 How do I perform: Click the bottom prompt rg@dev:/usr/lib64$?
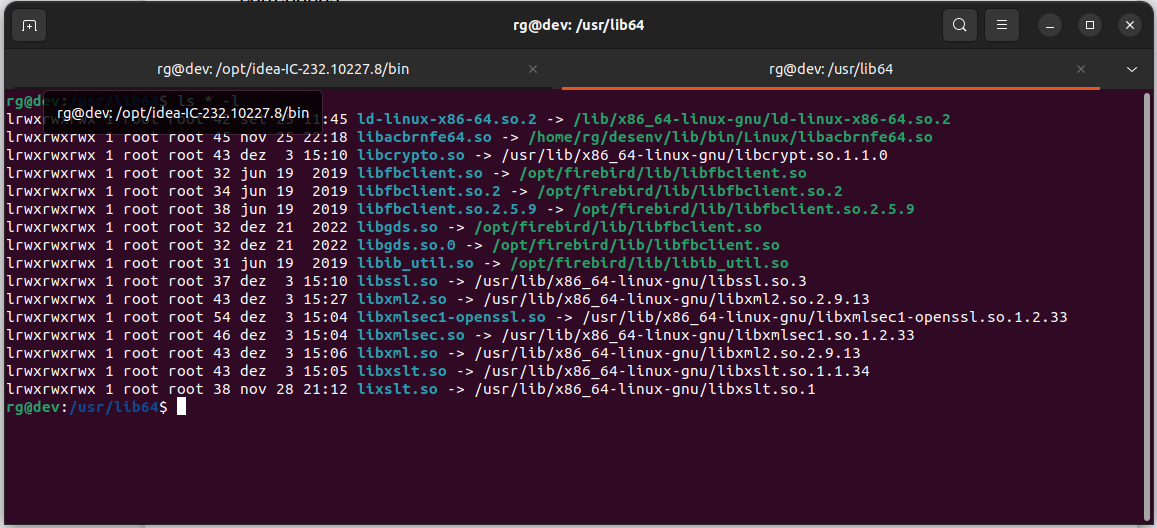[87, 407]
